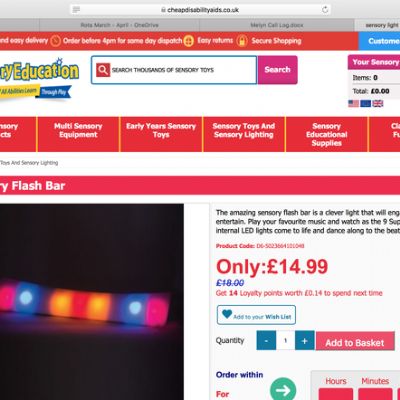Switch to the Melyn Call Log.docx tab
The image size is (400, 400).
tap(277, 25)
